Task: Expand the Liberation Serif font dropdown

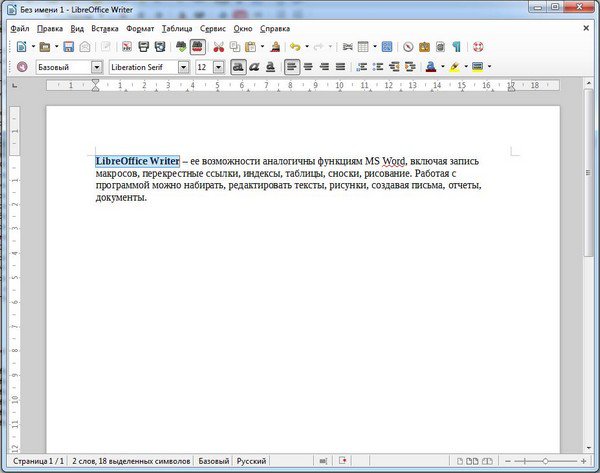Action: 184,67
